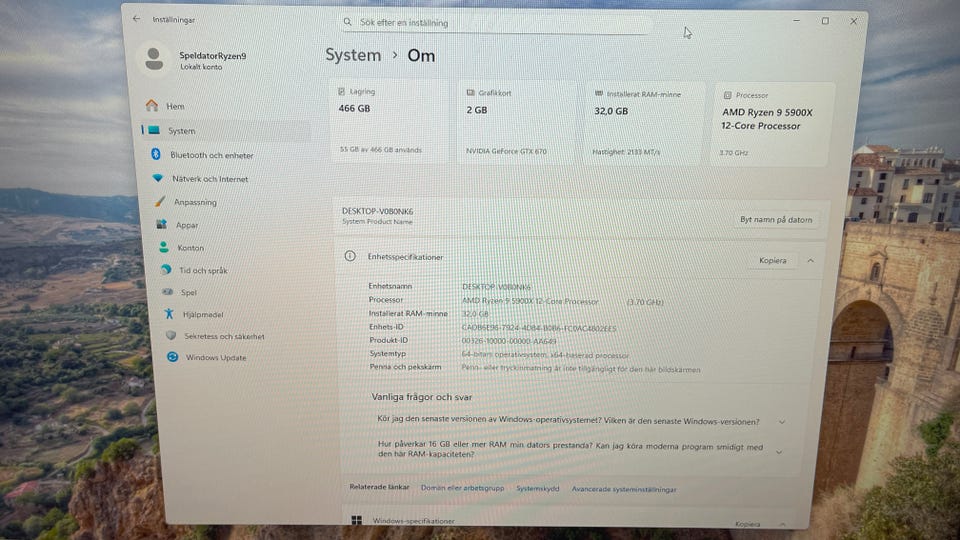Click the AMD Ryzen 9 5900X processor card
This screenshot has width=960, height=540.
tap(771, 125)
